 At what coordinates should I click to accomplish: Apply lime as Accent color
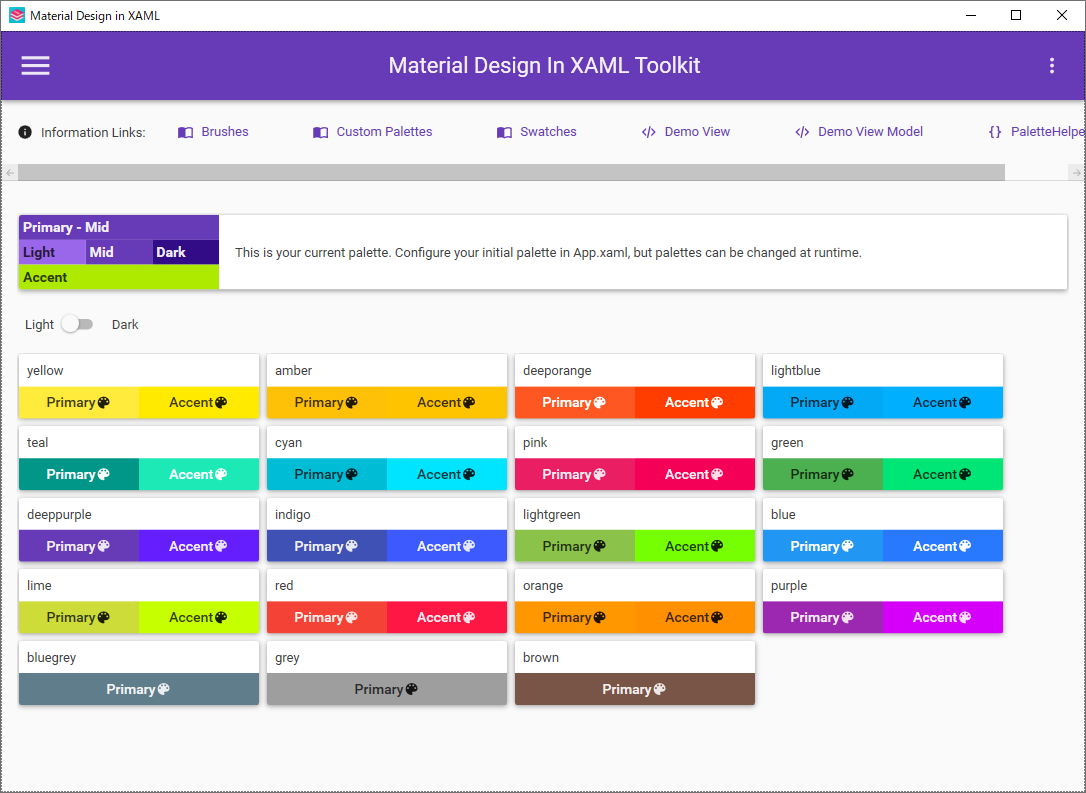199,617
